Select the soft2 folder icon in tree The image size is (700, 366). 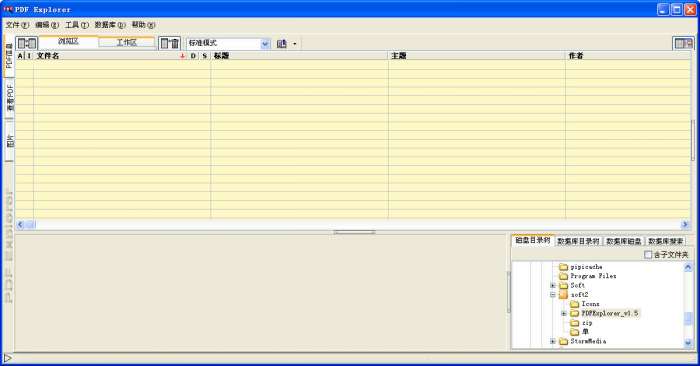(563, 295)
